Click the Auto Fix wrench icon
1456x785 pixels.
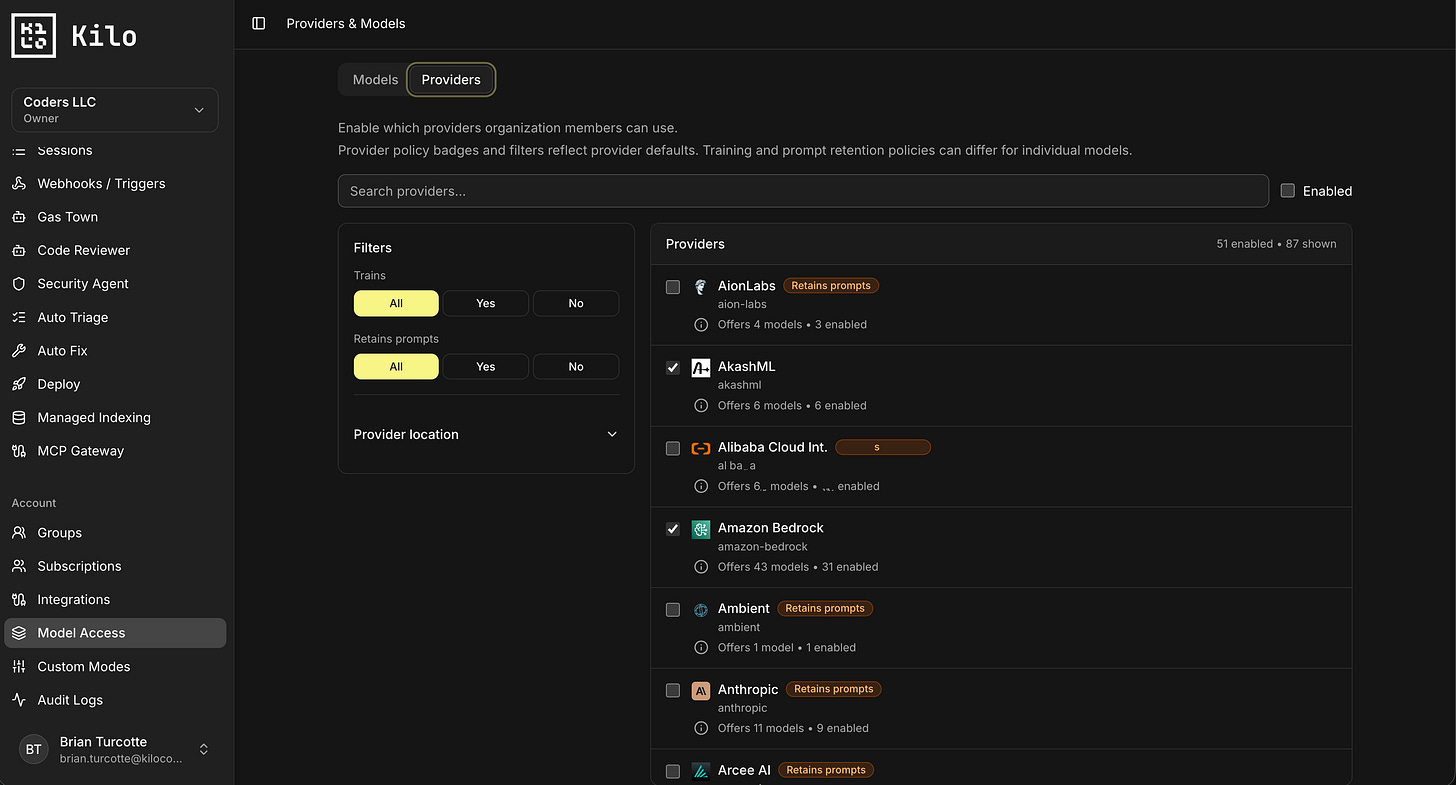tap(18, 351)
